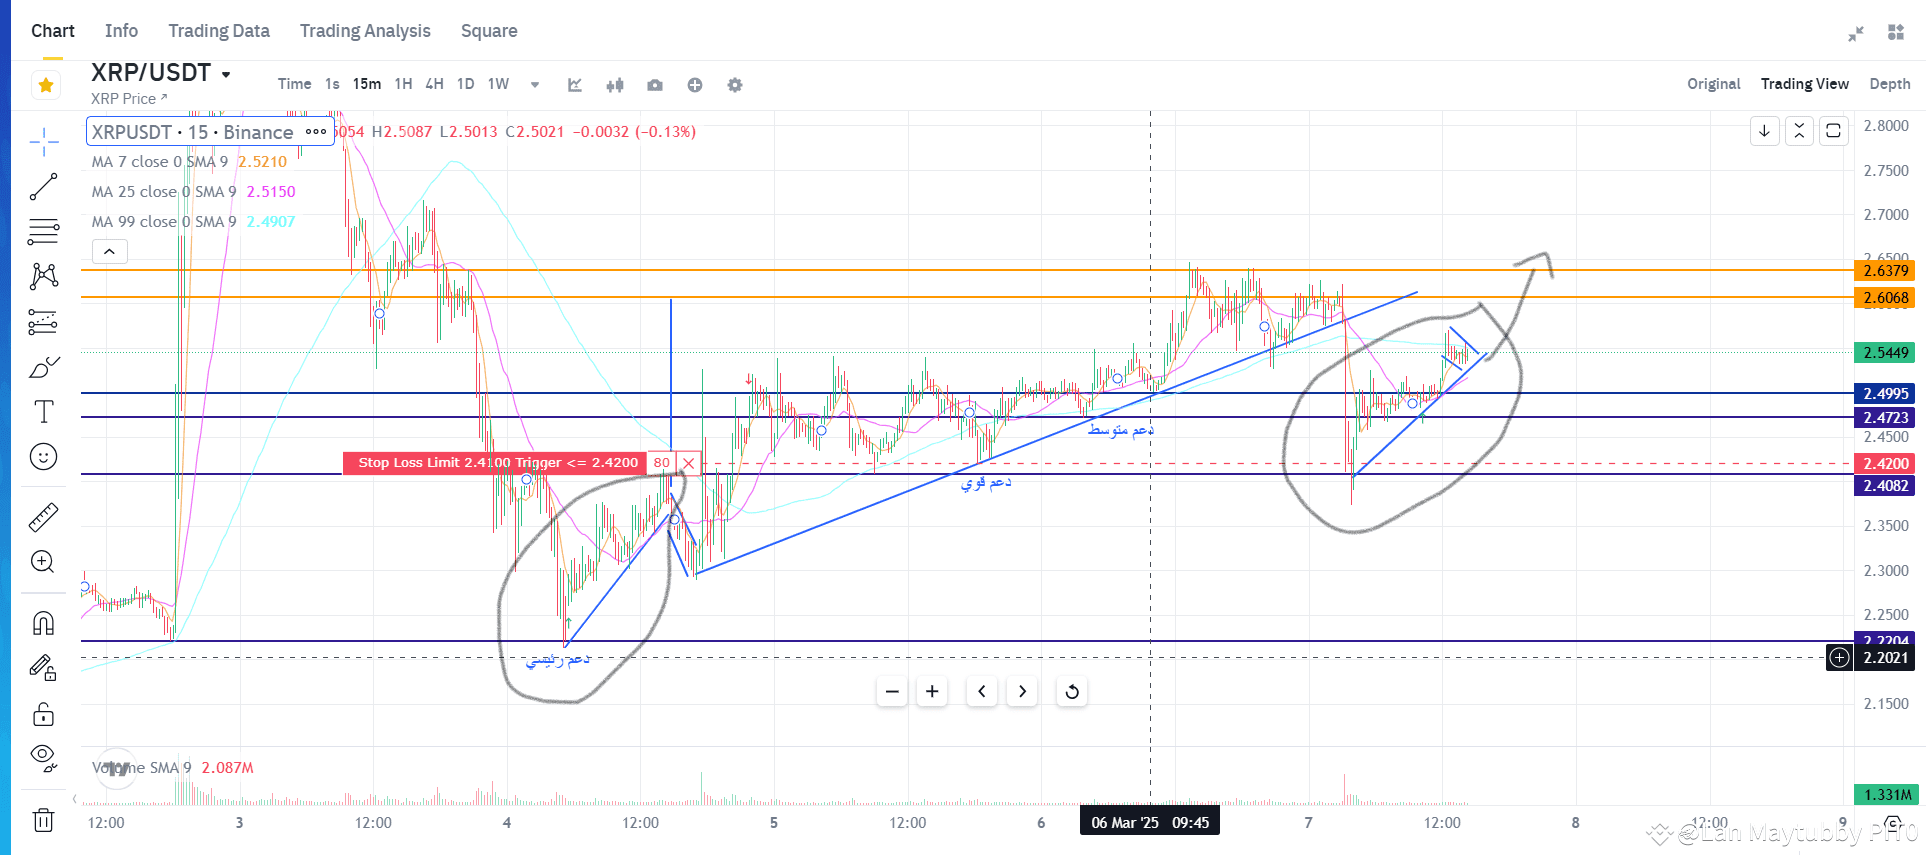This screenshot has height=855, width=1926.
Task: Reset the chart view
Action: point(1072,691)
